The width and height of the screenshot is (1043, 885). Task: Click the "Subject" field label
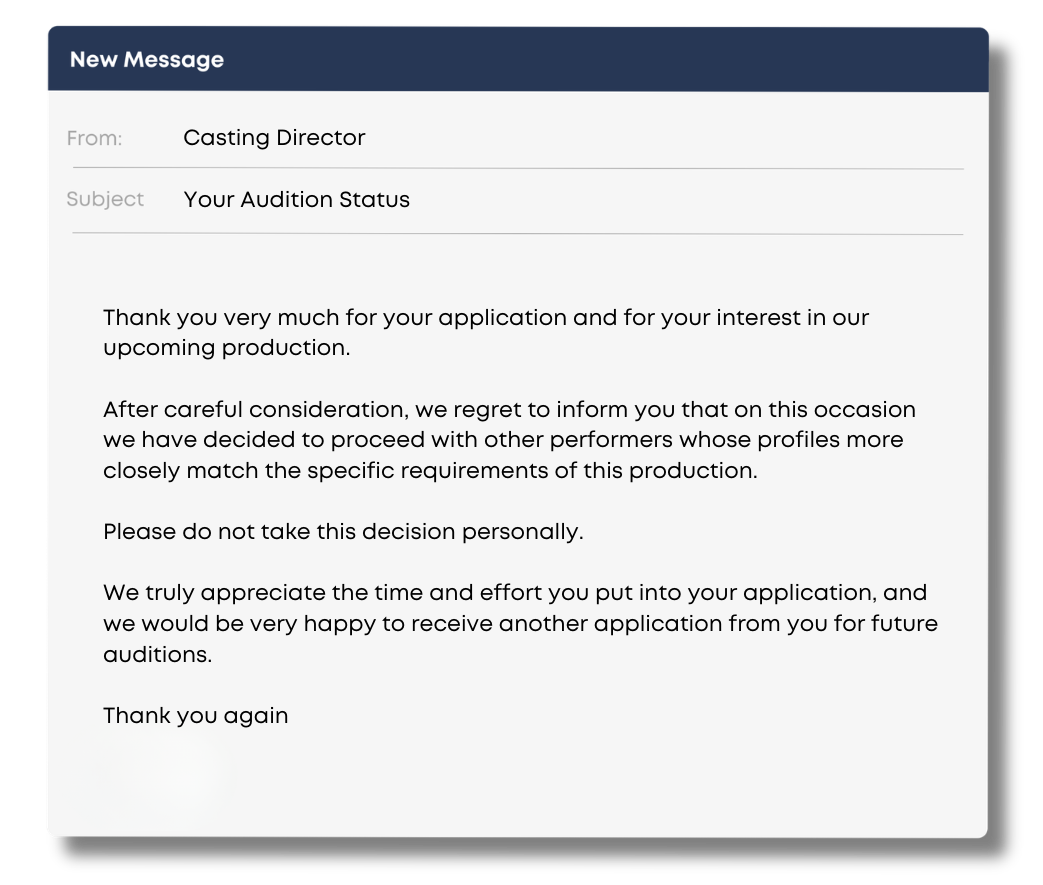(x=105, y=199)
